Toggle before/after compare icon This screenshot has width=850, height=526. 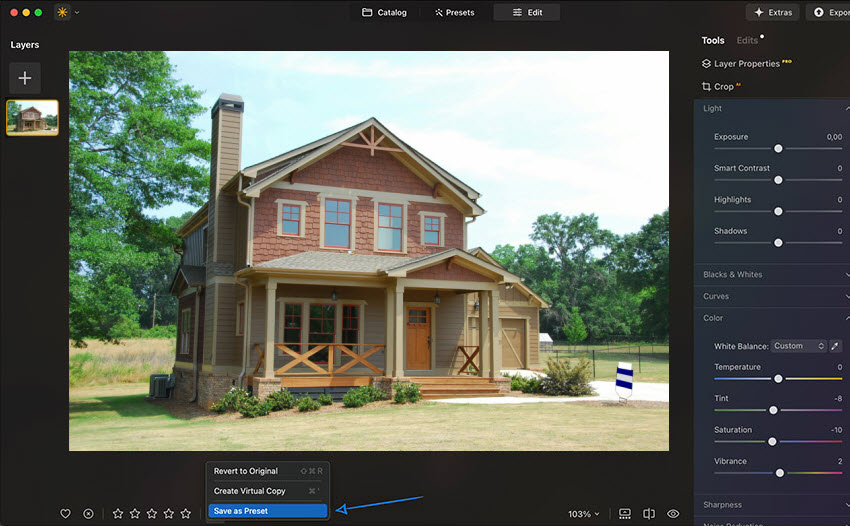pos(649,514)
